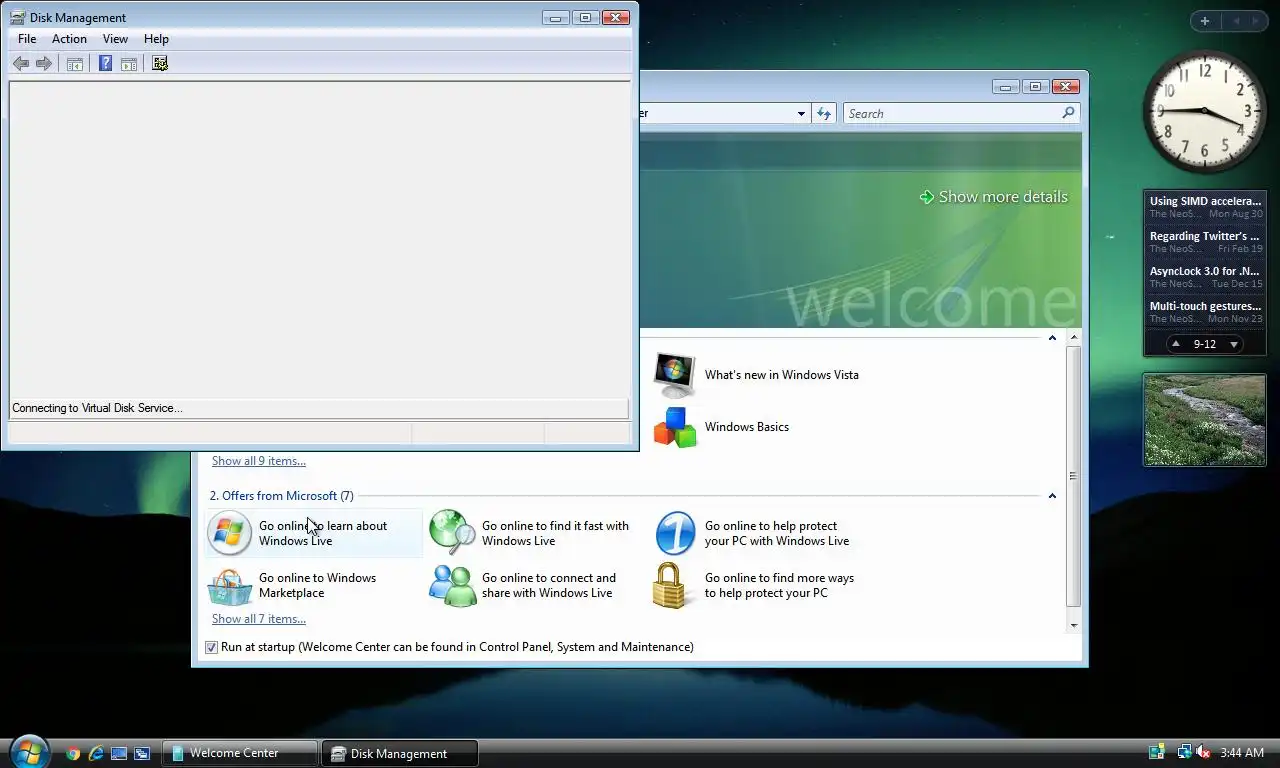Open Regarding Twitter's feed headline
The height and width of the screenshot is (768, 1280).
pos(1205,236)
